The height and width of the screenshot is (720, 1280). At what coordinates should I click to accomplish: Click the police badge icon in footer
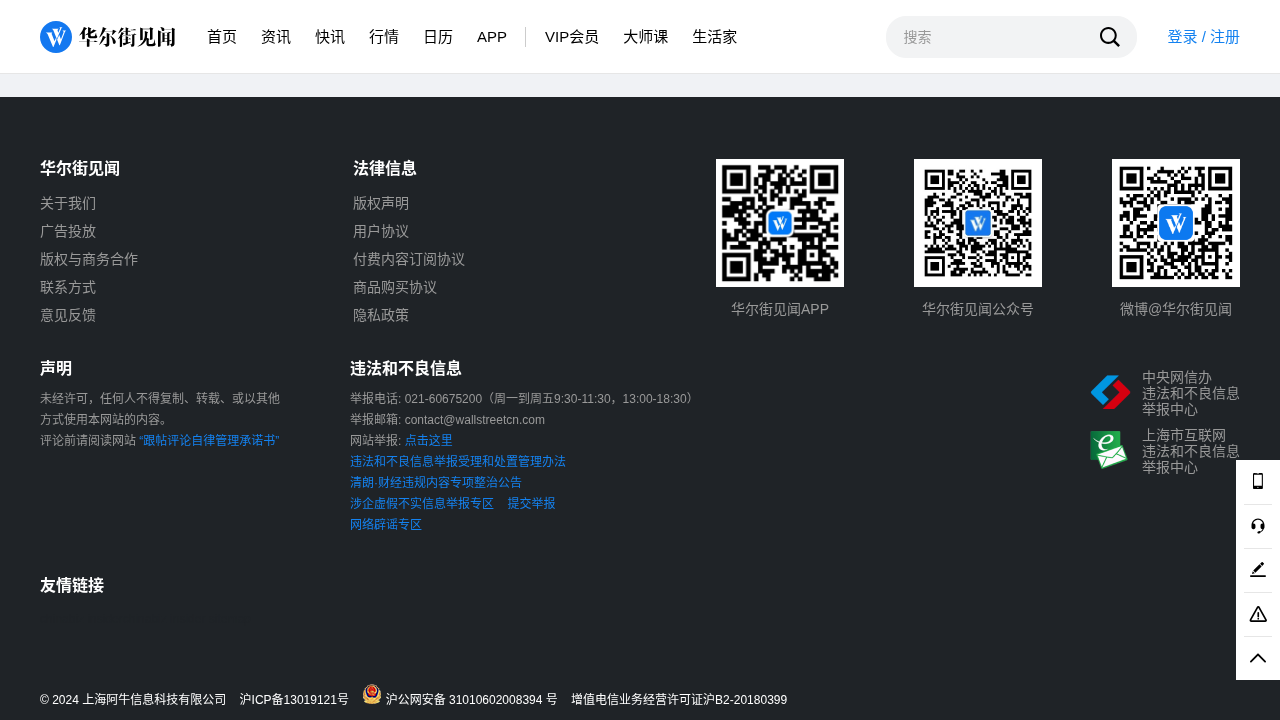click(x=372, y=694)
